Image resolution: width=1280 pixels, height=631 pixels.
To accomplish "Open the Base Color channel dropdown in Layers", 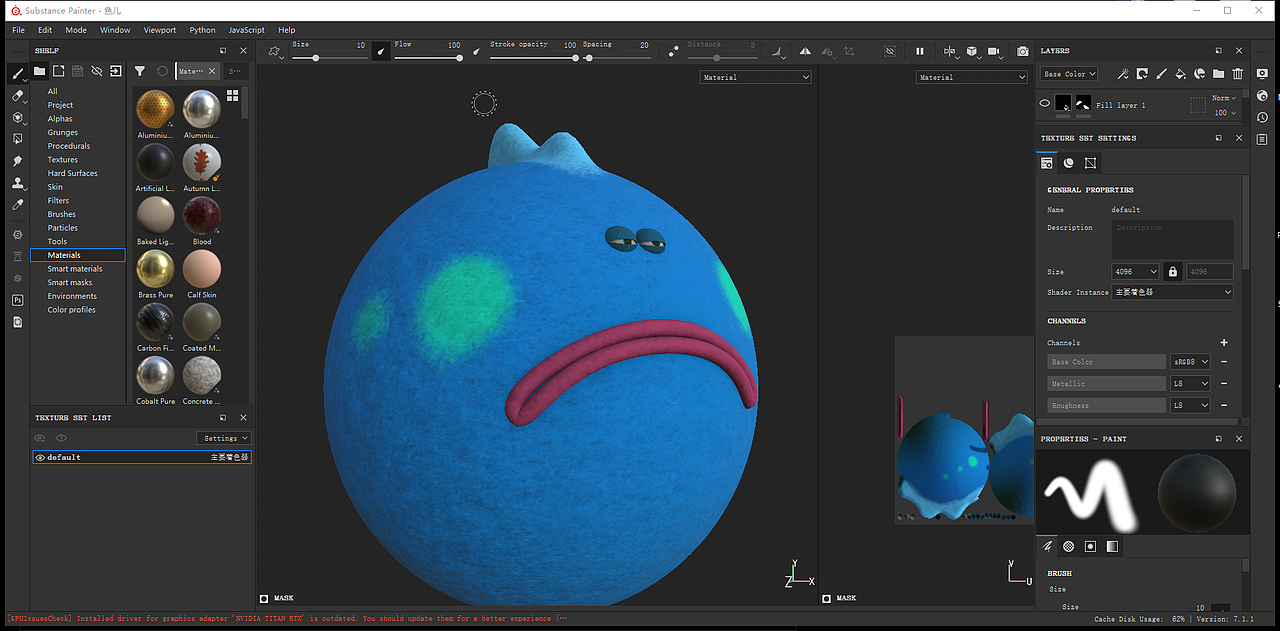I will [1069, 74].
